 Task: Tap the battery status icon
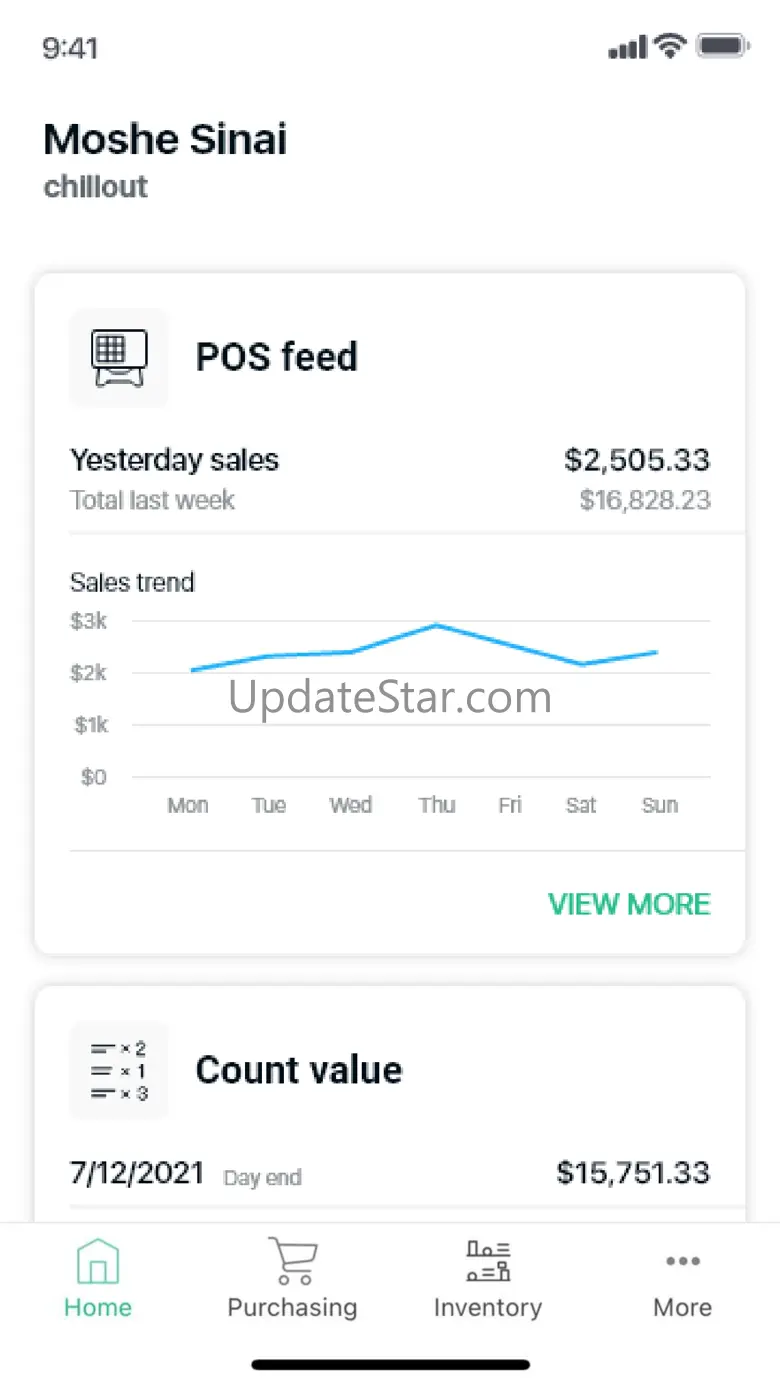(724, 46)
